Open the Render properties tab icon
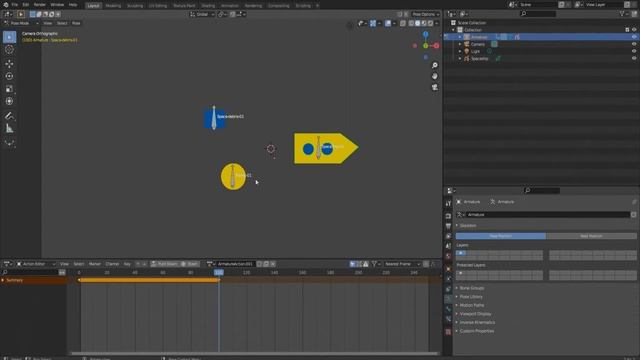This screenshot has height=360, width=640. [x=448, y=216]
